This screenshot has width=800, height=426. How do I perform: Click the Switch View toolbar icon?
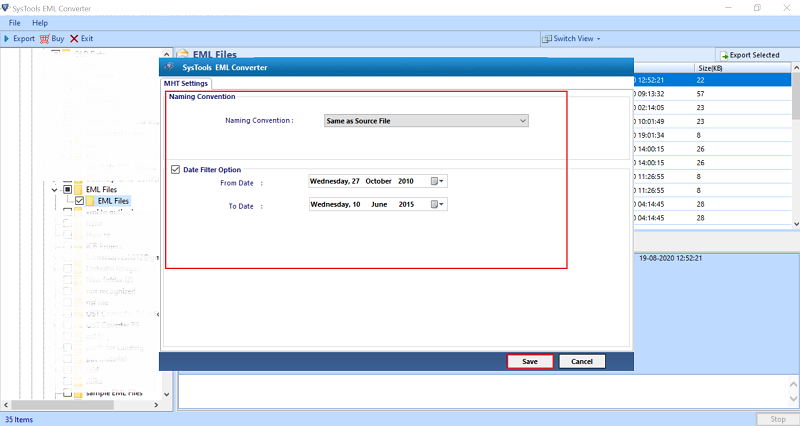tap(547, 39)
